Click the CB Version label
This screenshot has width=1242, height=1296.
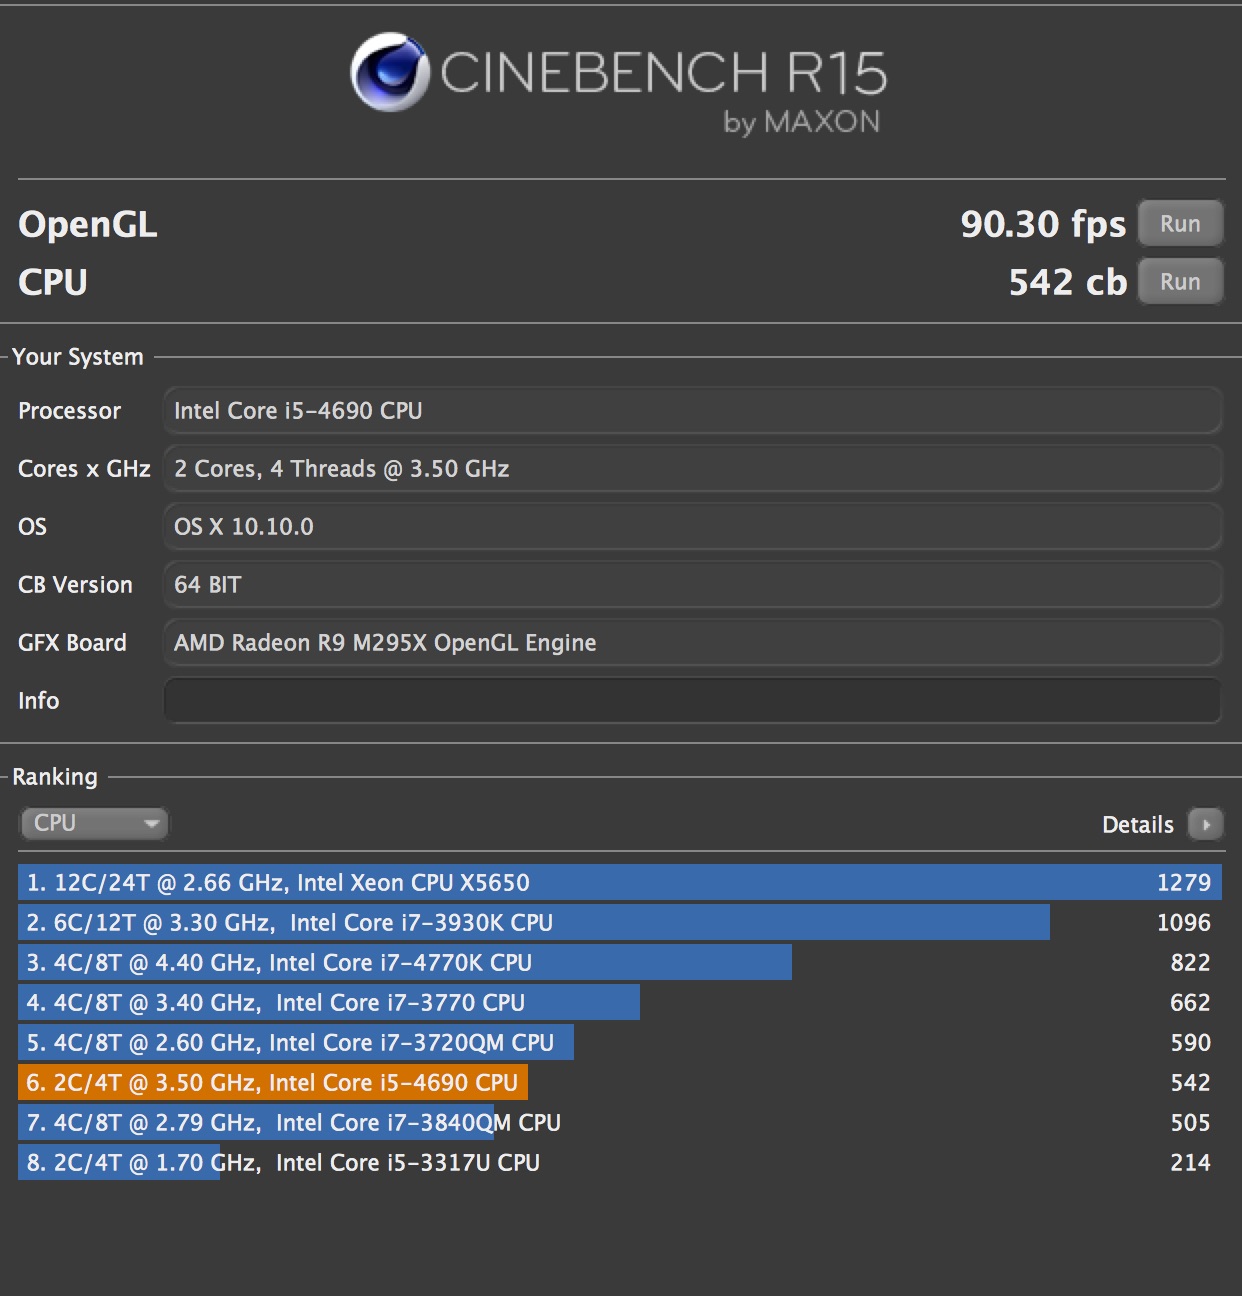click(75, 585)
